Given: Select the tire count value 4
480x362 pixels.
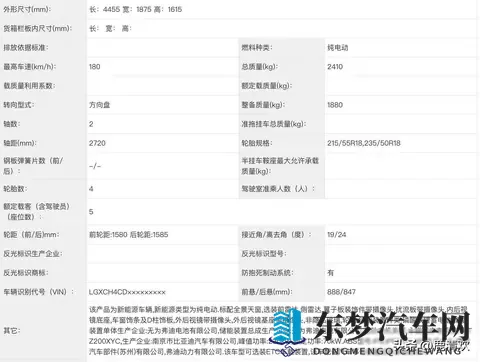Looking at the screenshot, I should [91, 189].
